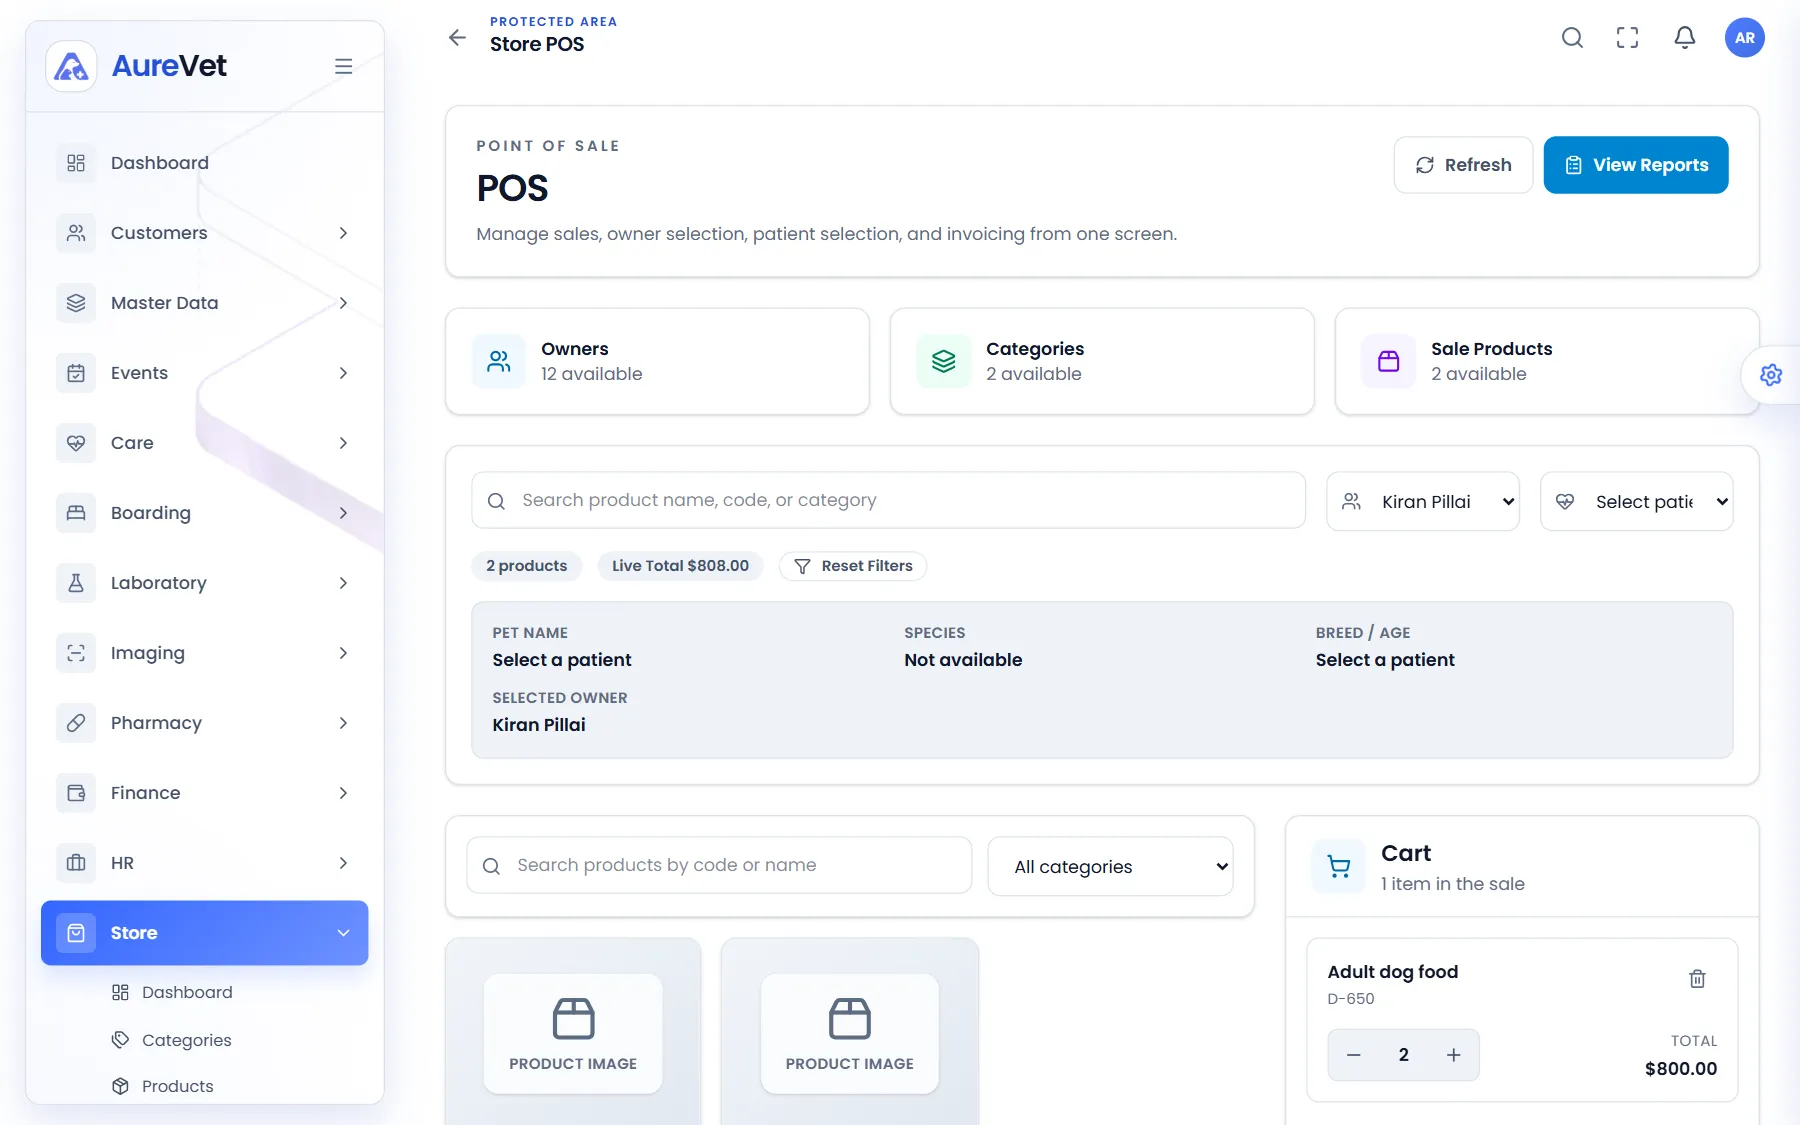
Task: Expand the Care menu
Action: [x=205, y=443]
